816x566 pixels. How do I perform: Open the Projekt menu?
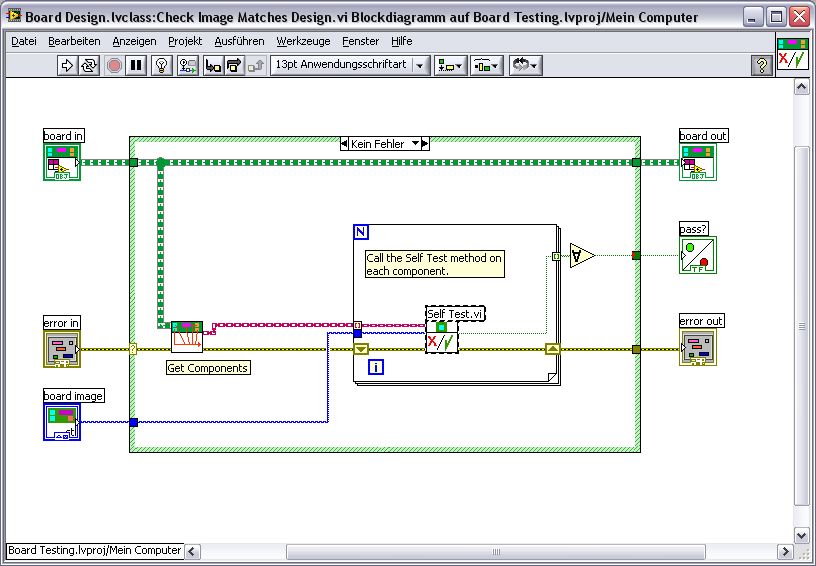click(x=185, y=41)
